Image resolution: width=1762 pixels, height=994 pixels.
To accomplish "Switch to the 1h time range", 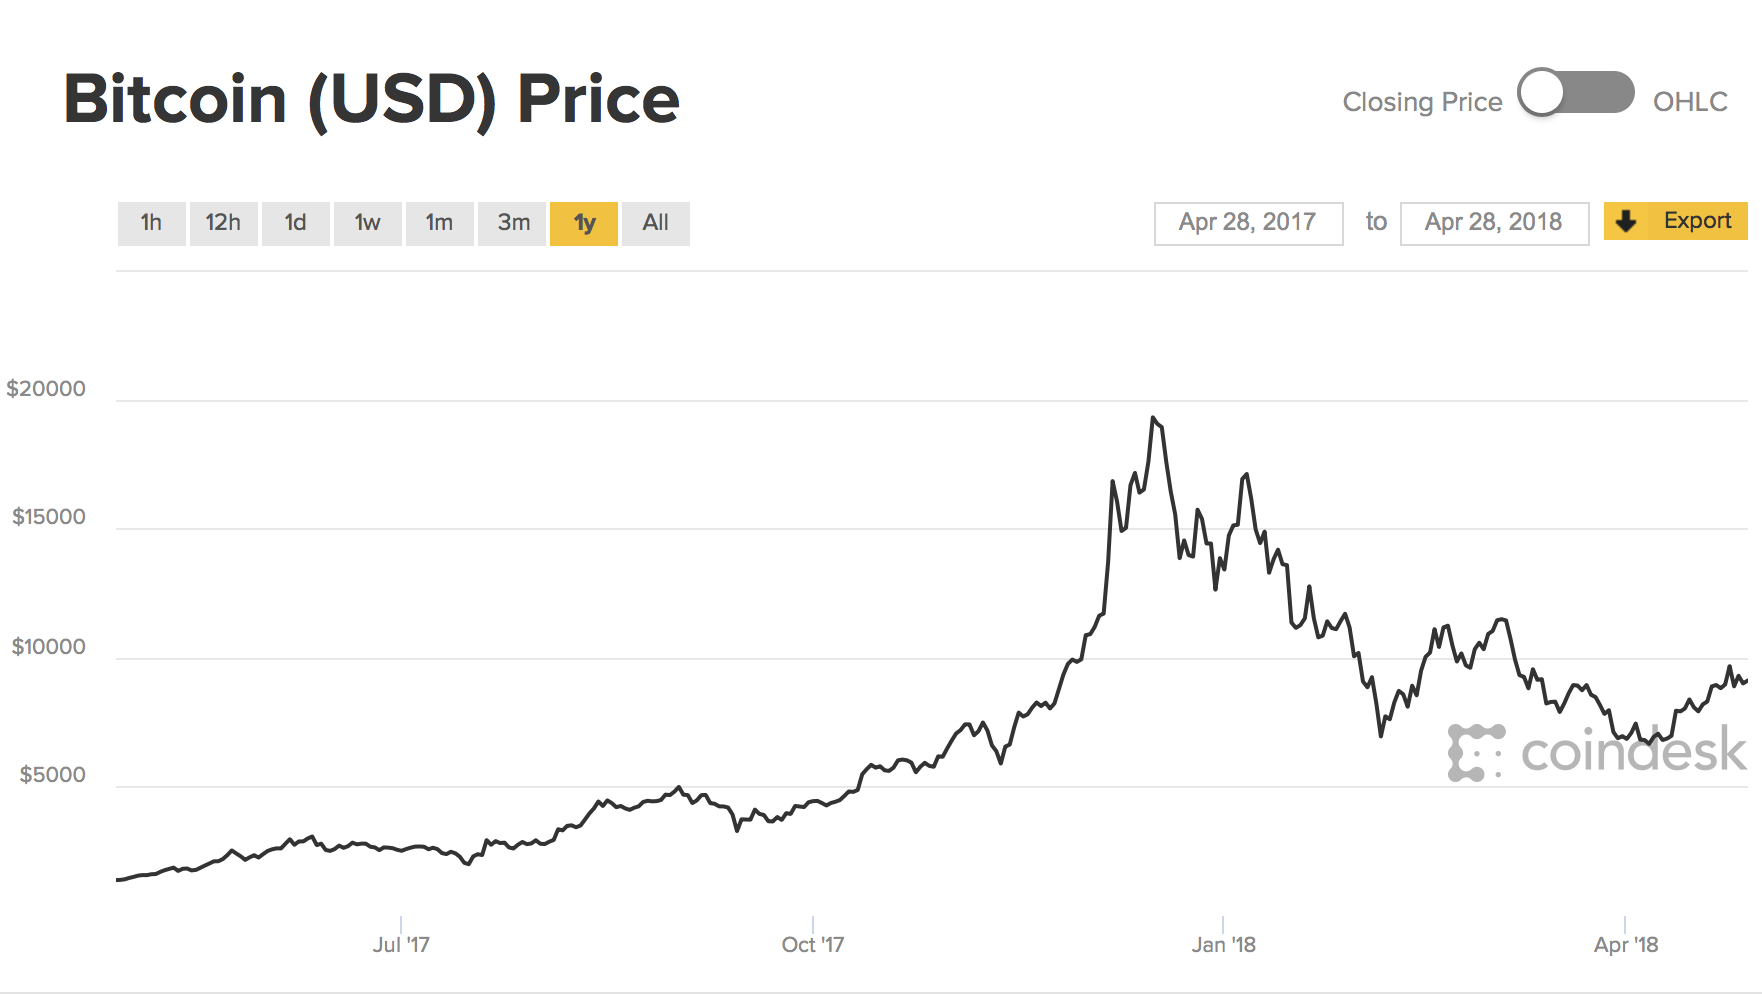I will (151, 223).
